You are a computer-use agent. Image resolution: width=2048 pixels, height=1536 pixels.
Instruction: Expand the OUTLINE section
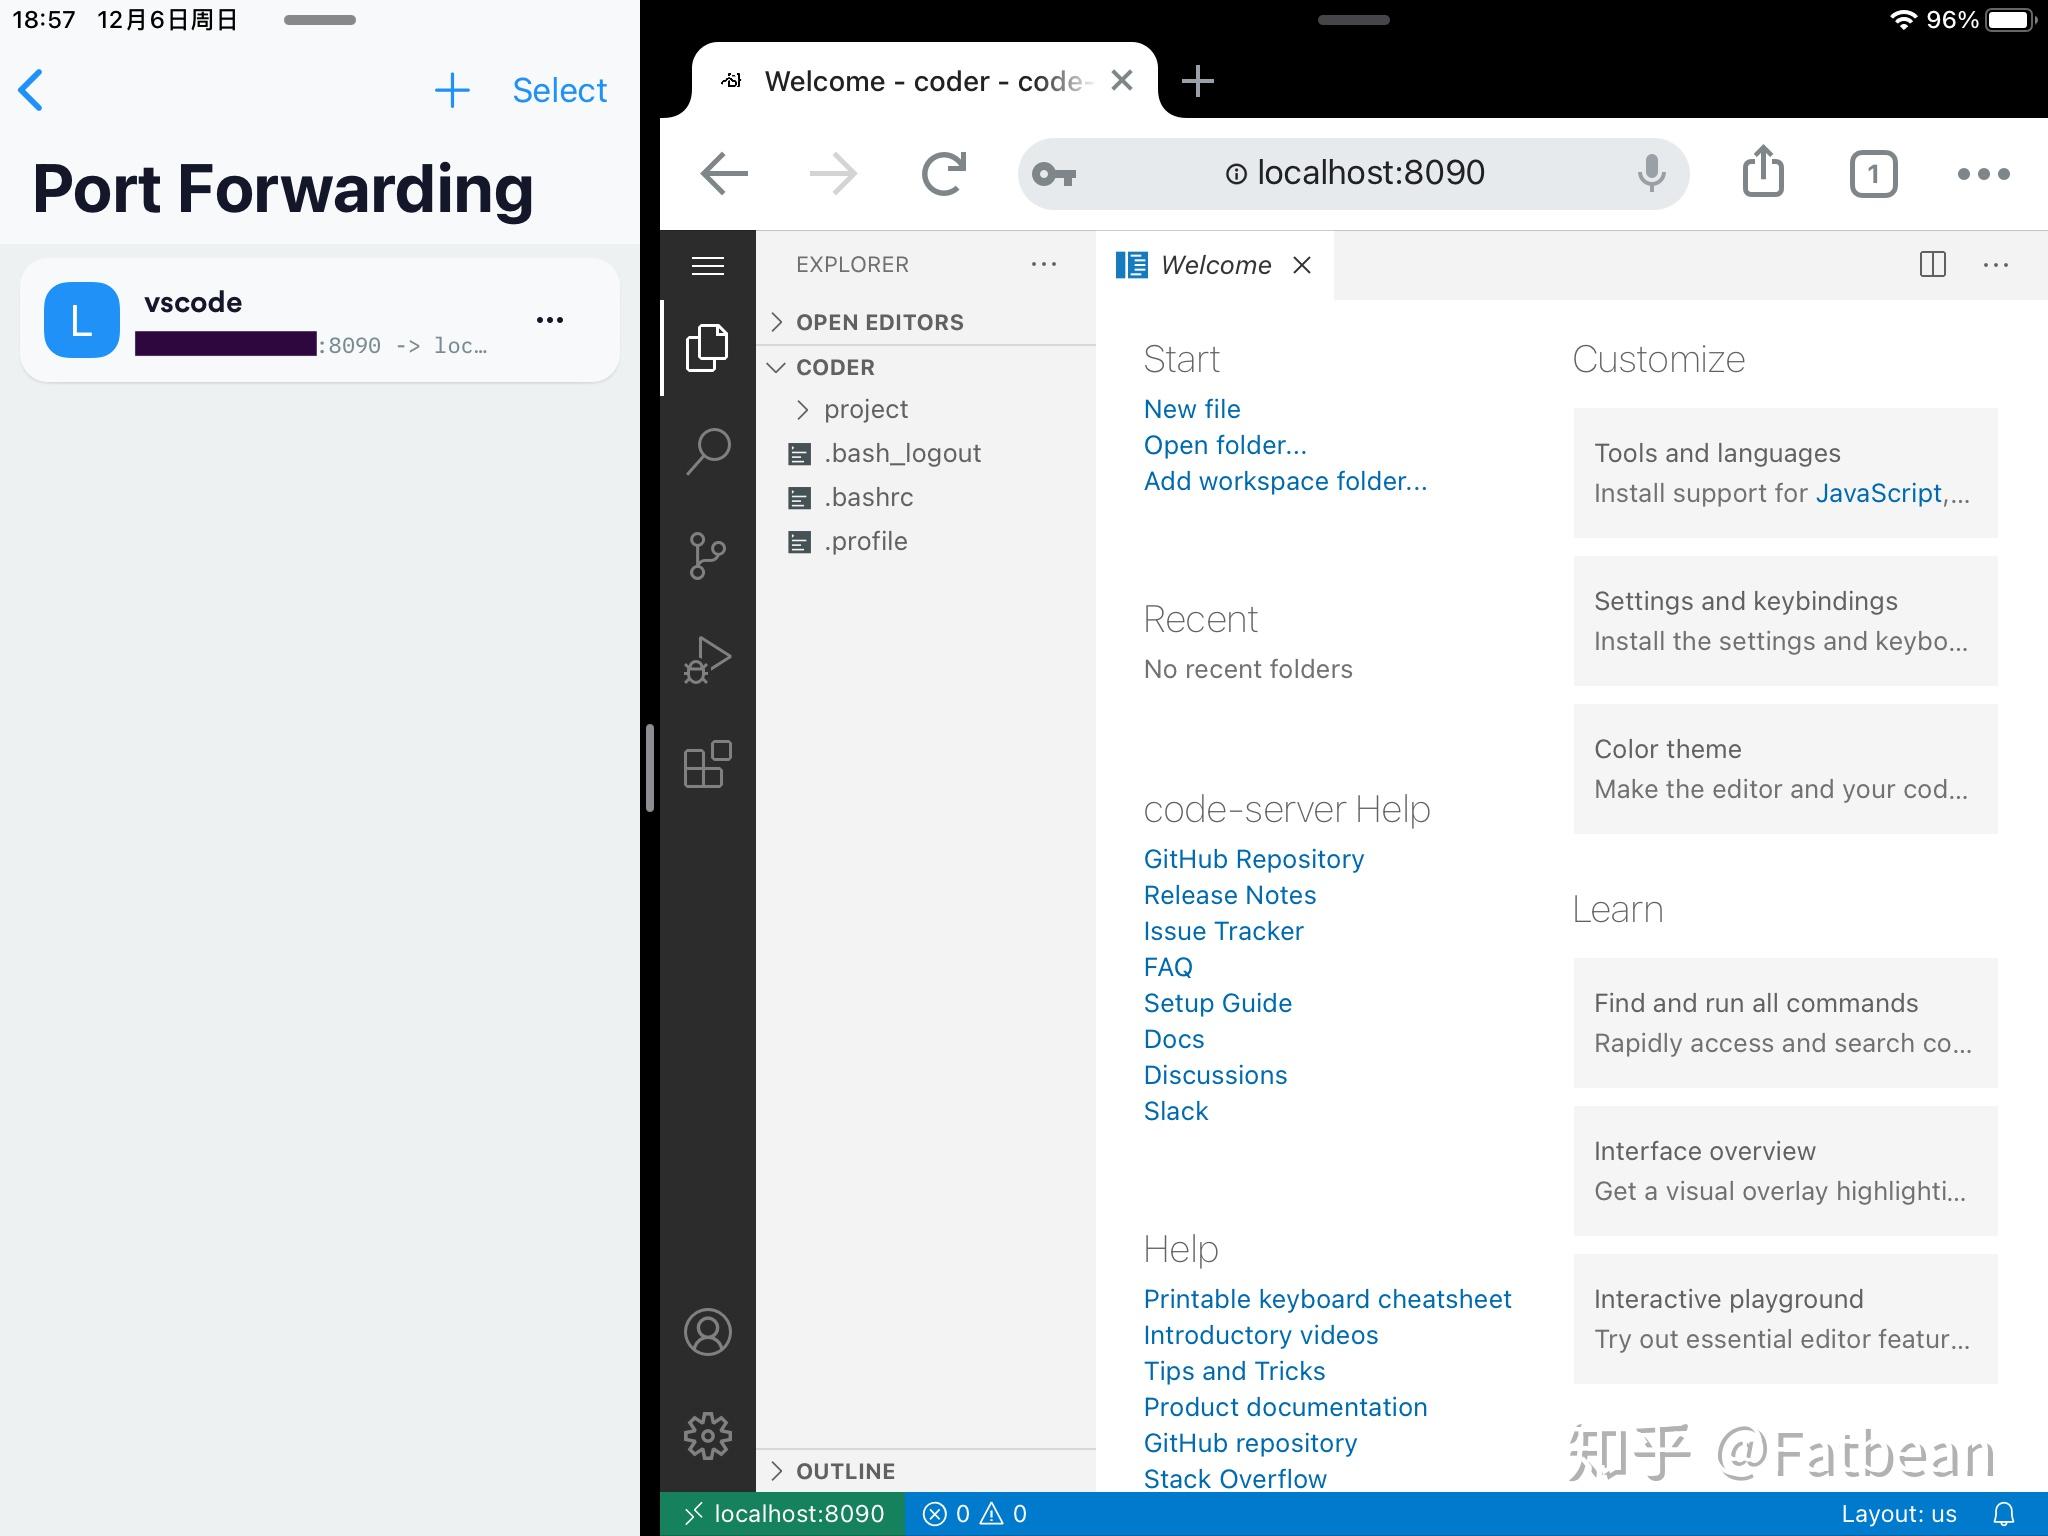click(x=777, y=1470)
